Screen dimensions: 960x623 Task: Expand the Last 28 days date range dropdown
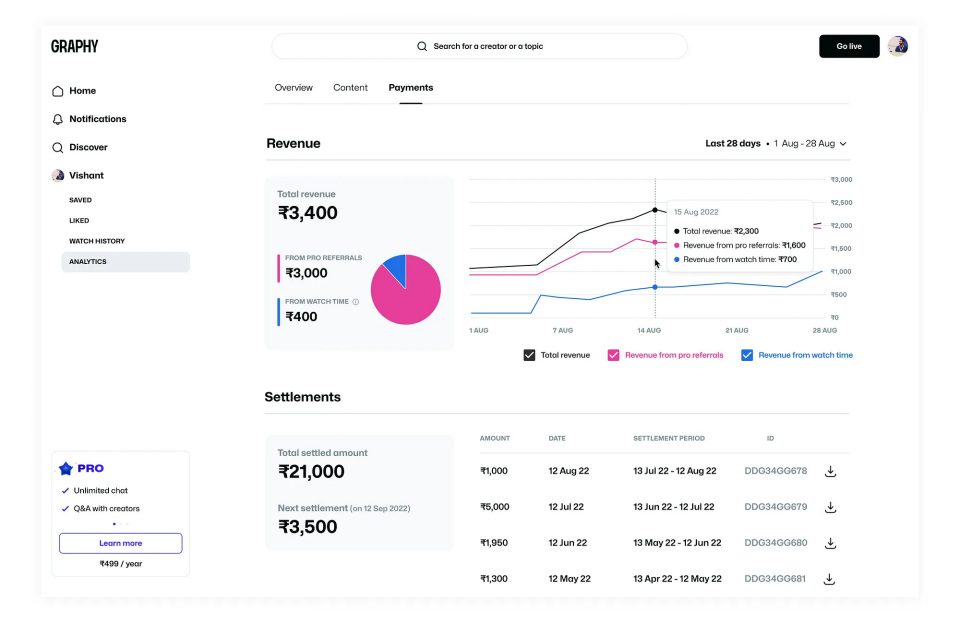[776, 144]
